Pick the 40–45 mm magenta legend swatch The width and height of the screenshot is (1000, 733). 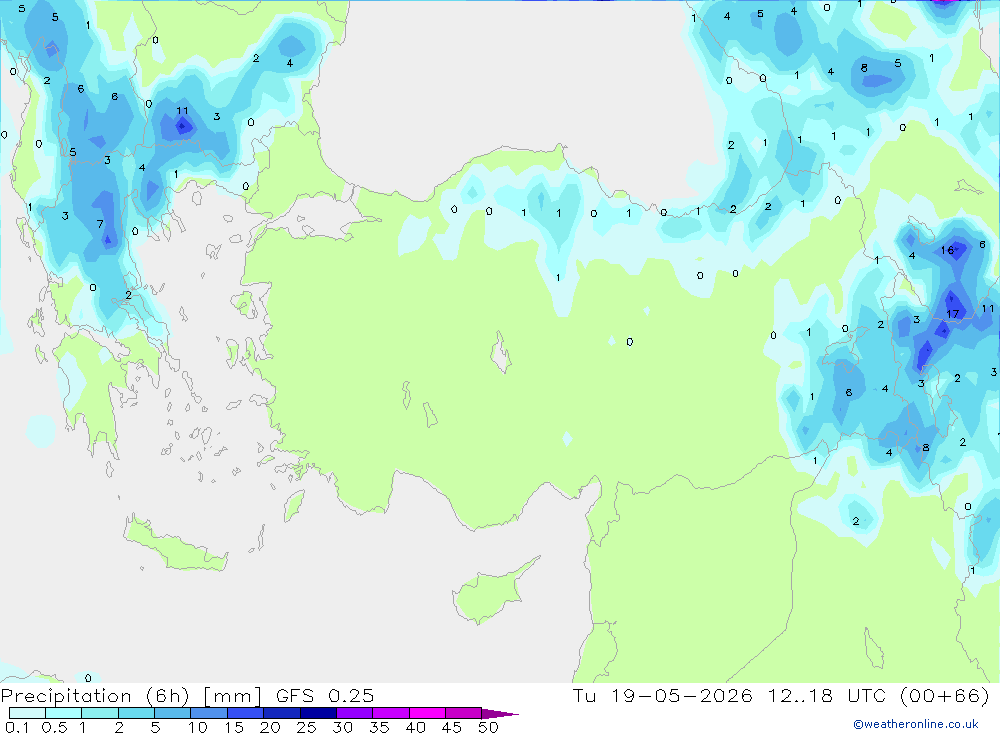click(x=427, y=713)
